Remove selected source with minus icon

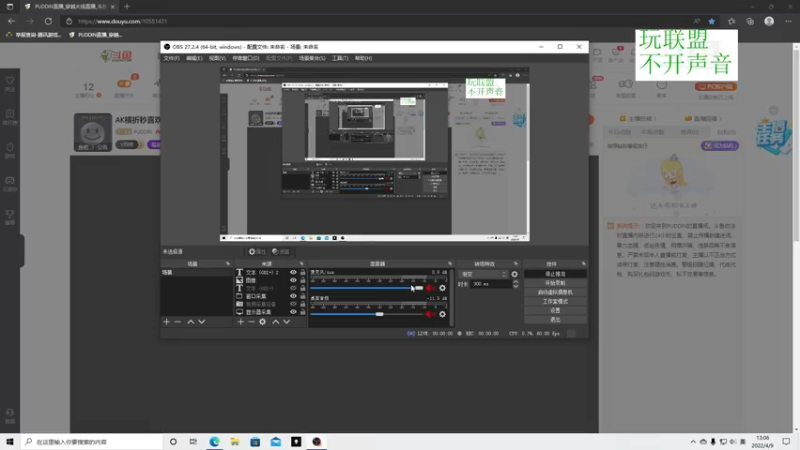coord(252,322)
